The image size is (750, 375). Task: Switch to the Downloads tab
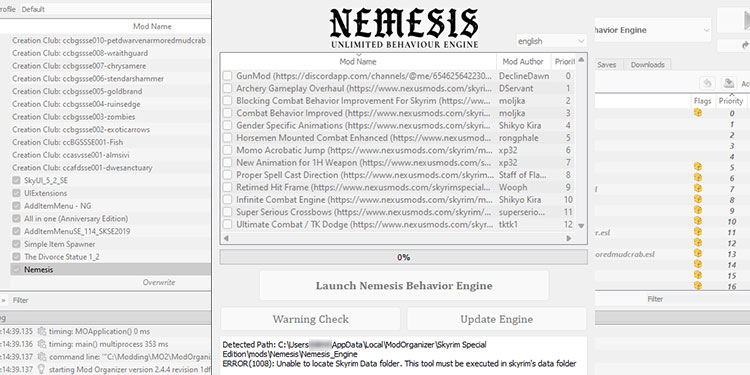647,65
